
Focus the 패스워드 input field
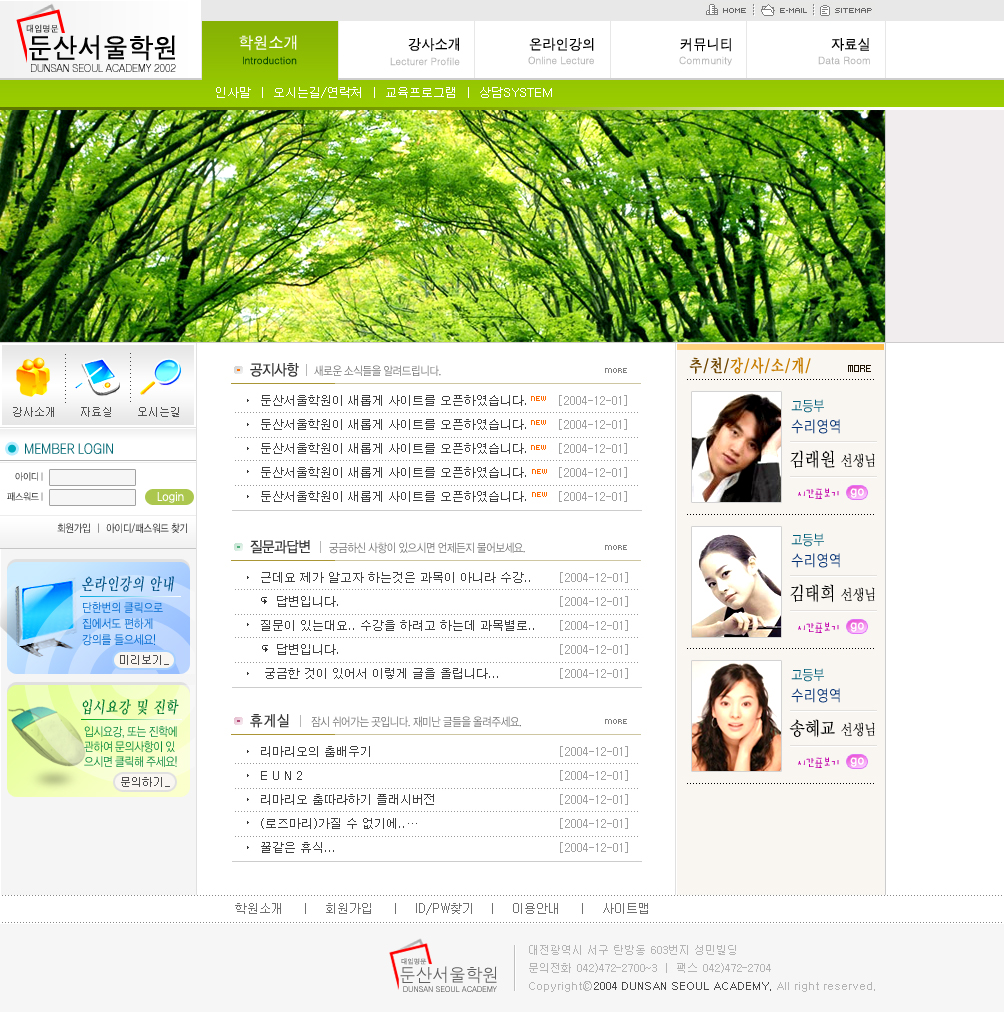pyautogui.click(x=92, y=497)
